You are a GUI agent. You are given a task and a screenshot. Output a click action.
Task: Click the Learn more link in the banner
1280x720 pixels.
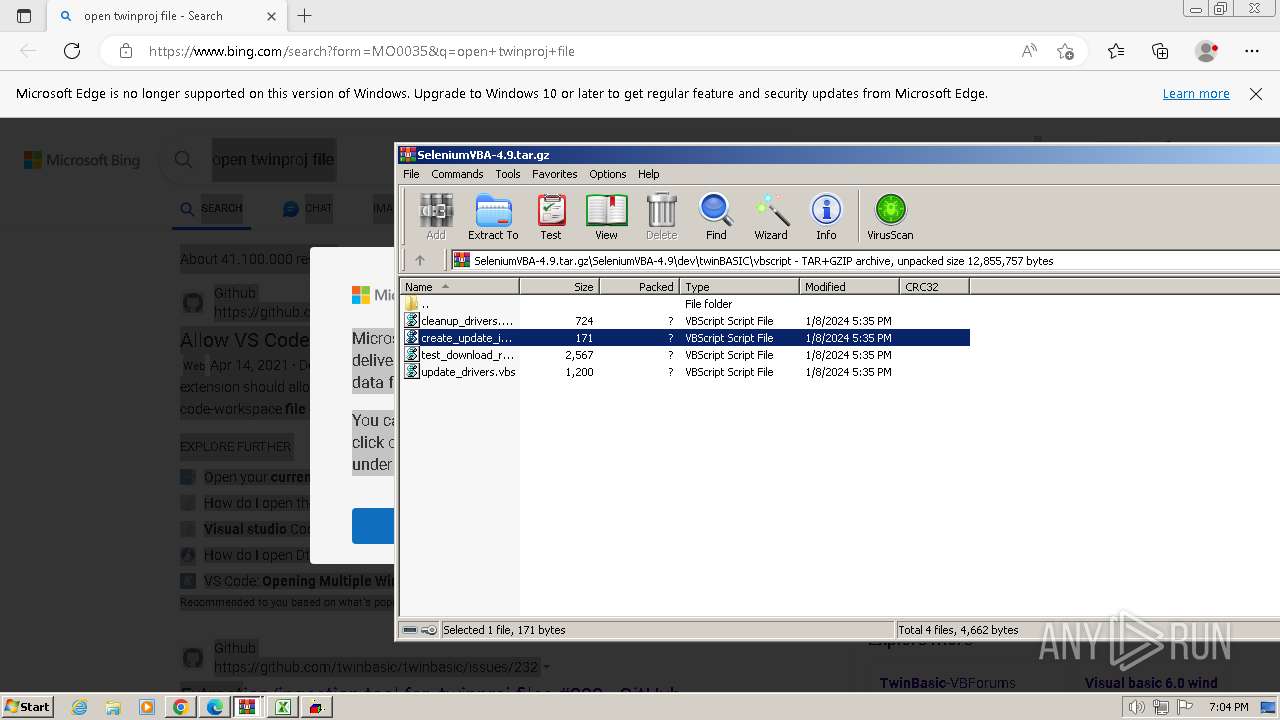(x=1196, y=93)
